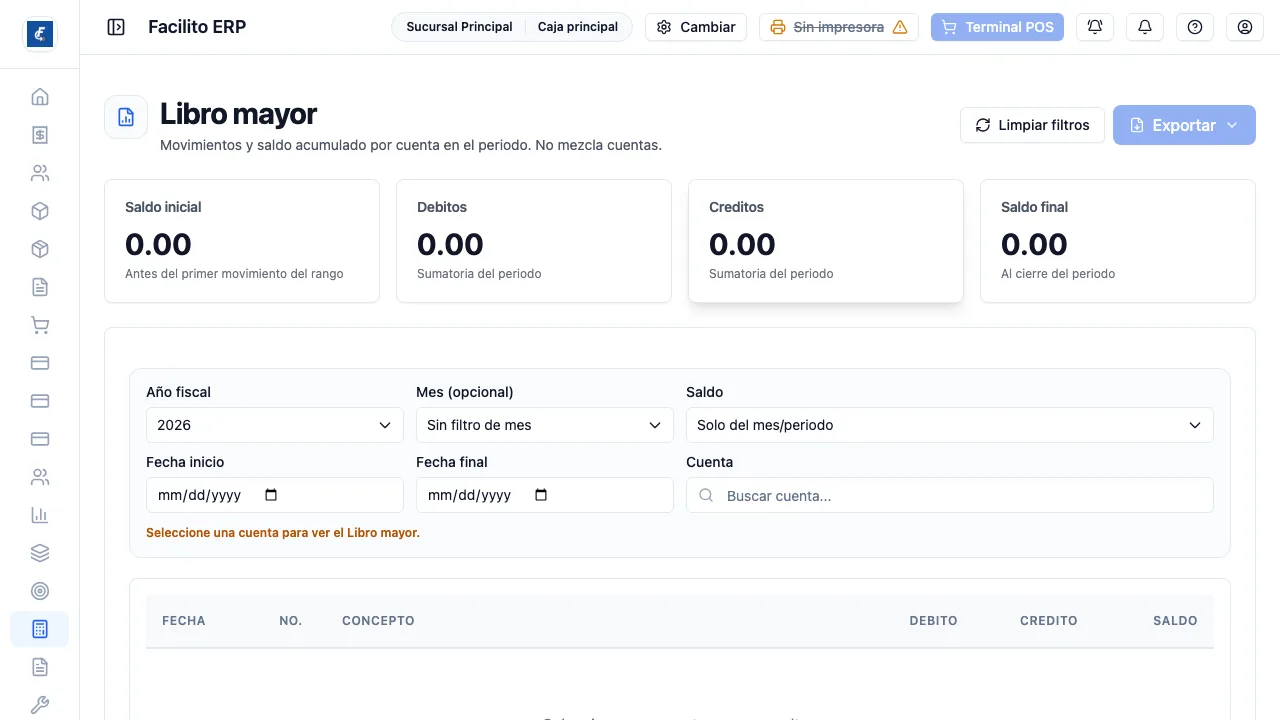Open the Terminal POS button
1280x720 pixels.
click(x=997, y=27)
